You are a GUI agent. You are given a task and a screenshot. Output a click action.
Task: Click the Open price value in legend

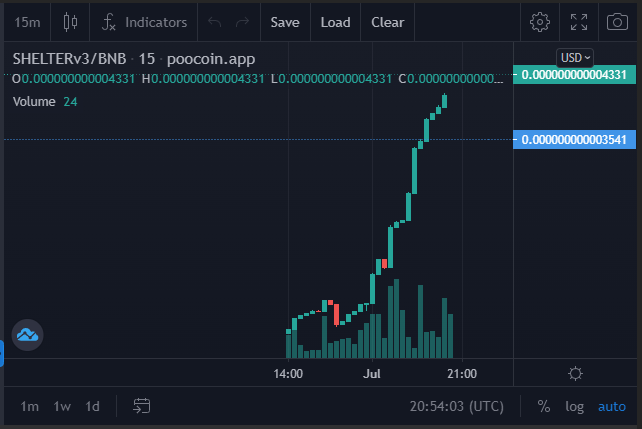tap(78, 79)
